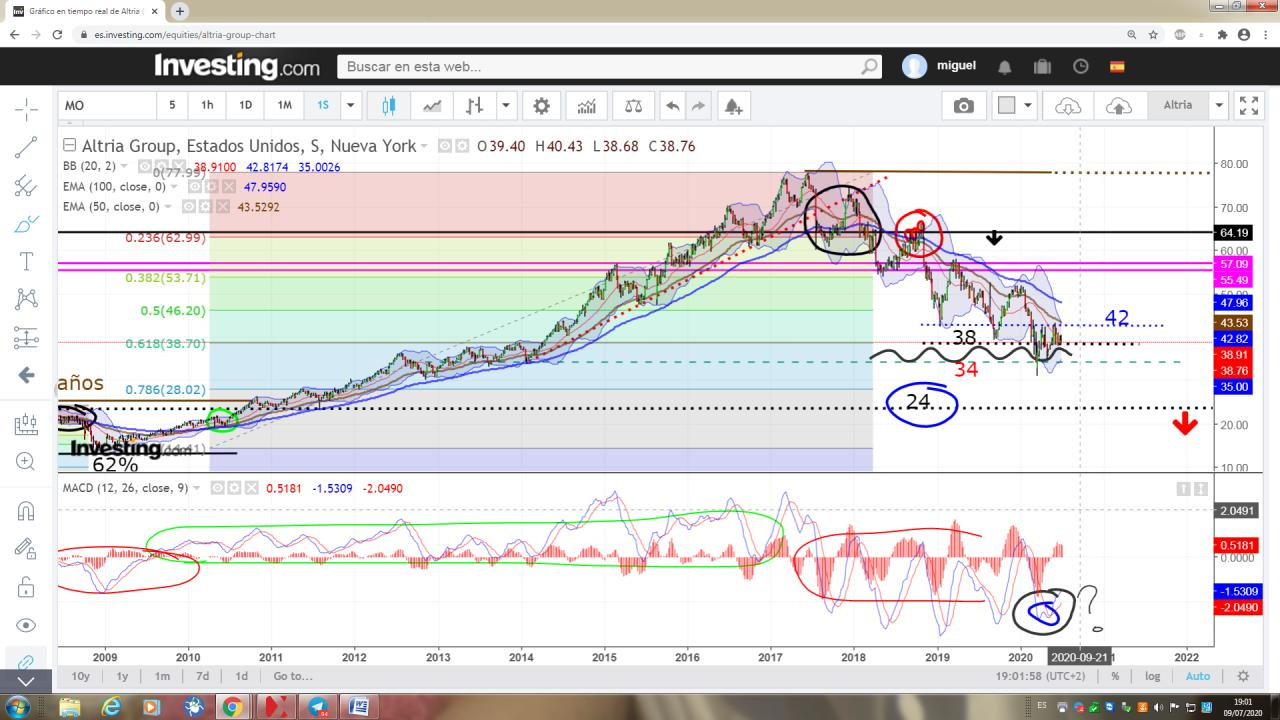
Task: Click the compare symbols scales icon
Action: tap(633, 105)
